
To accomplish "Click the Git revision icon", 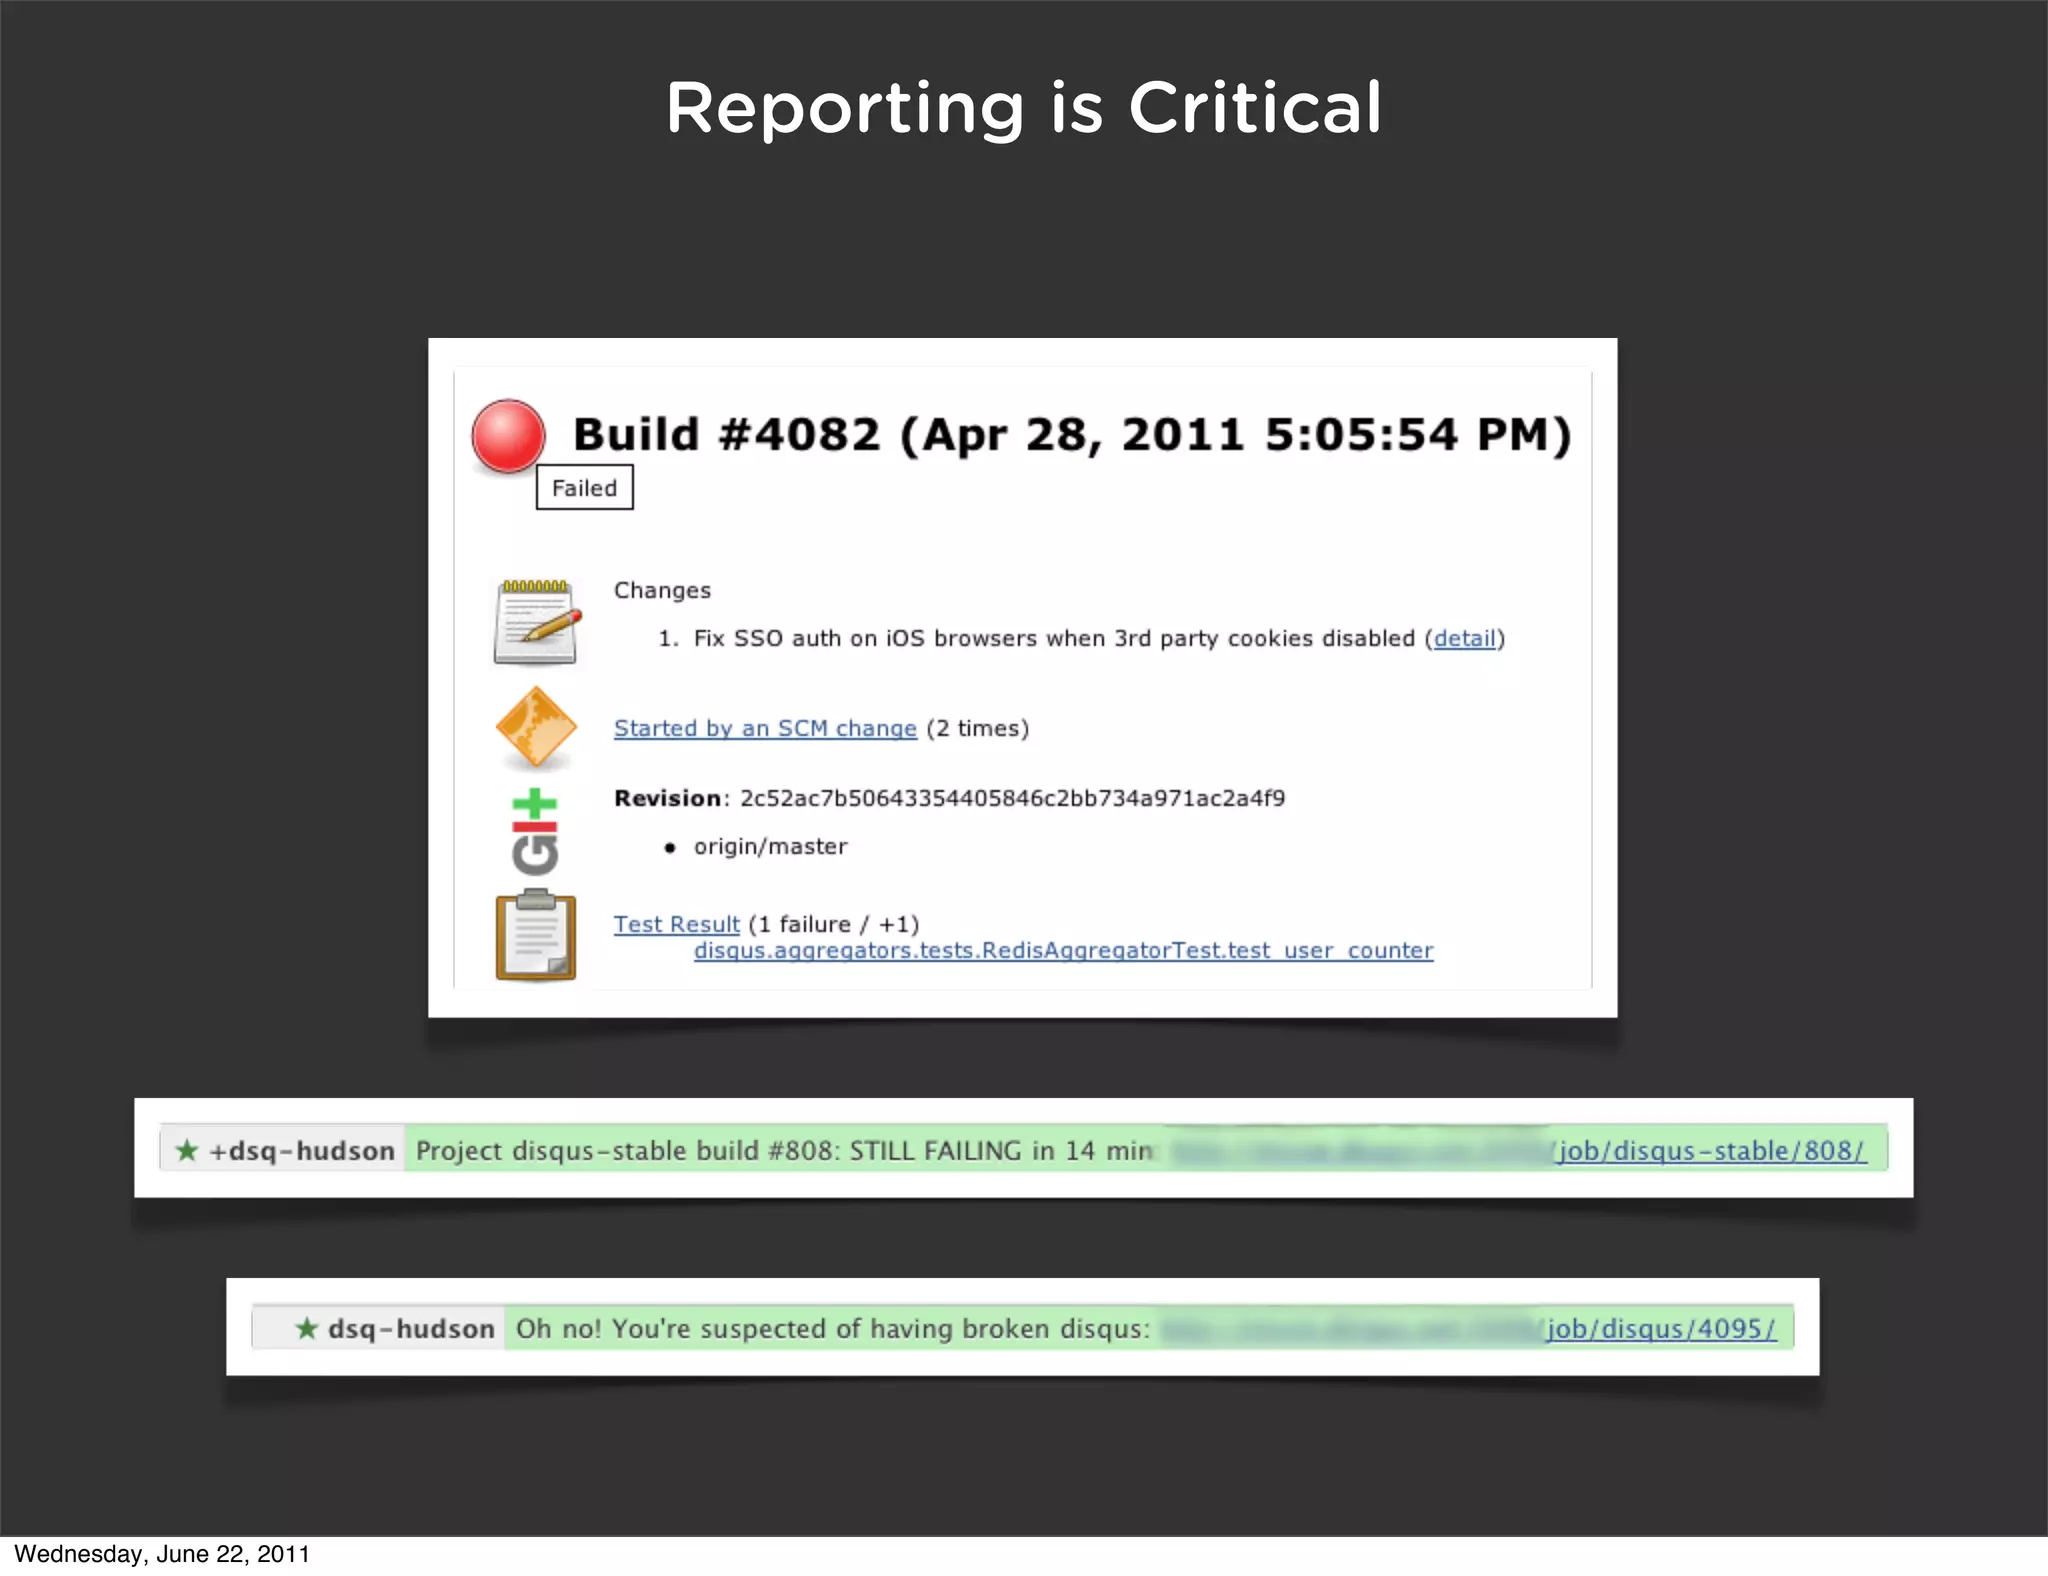I will coord(535,832).
